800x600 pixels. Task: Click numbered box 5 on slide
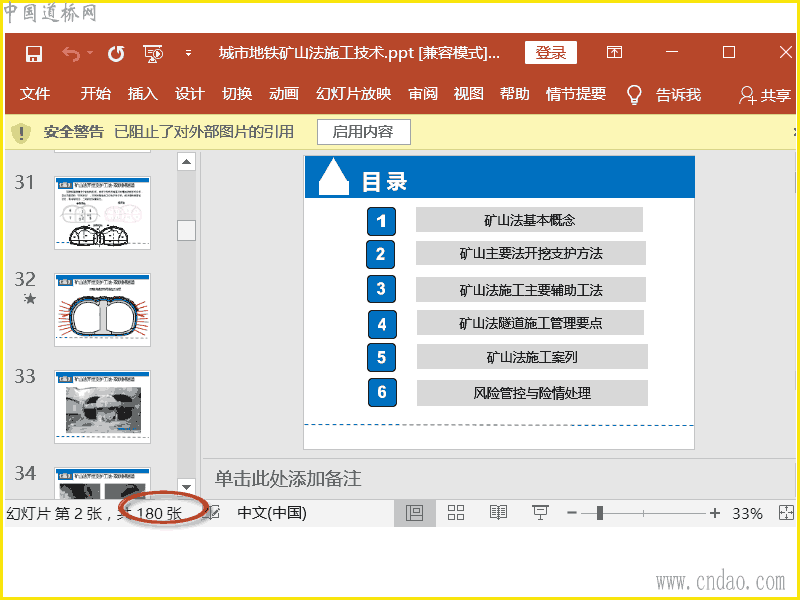(x=381, y=357)
